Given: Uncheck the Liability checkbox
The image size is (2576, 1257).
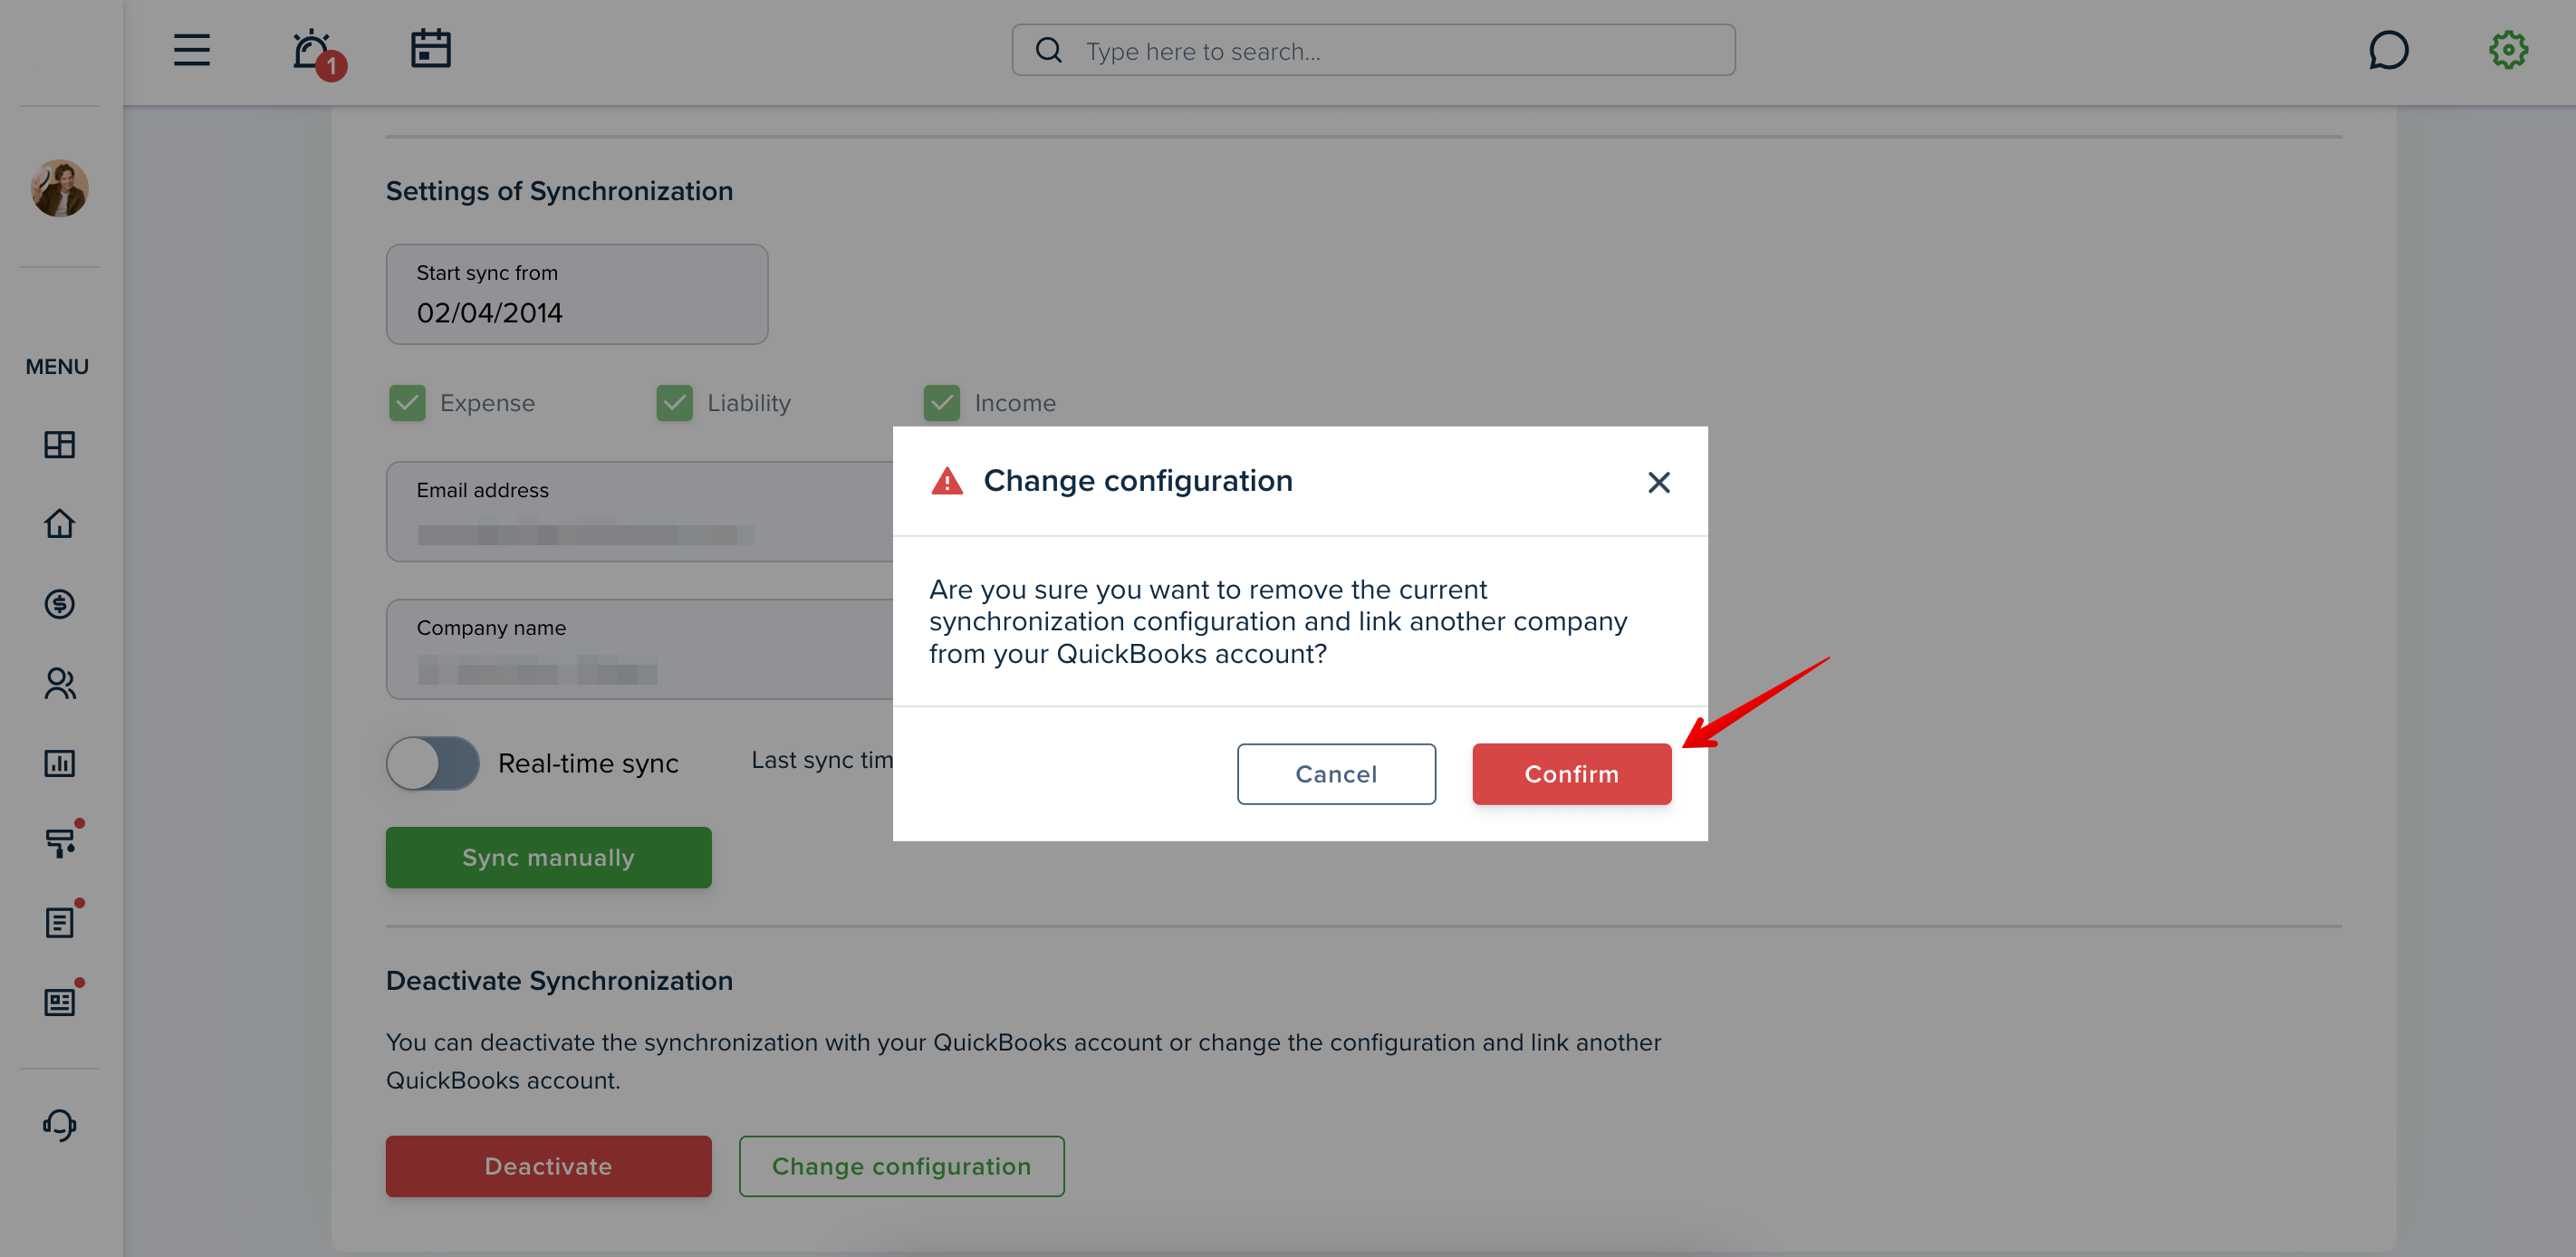Looking at the screenshot, I should click(x=674, y=403).
